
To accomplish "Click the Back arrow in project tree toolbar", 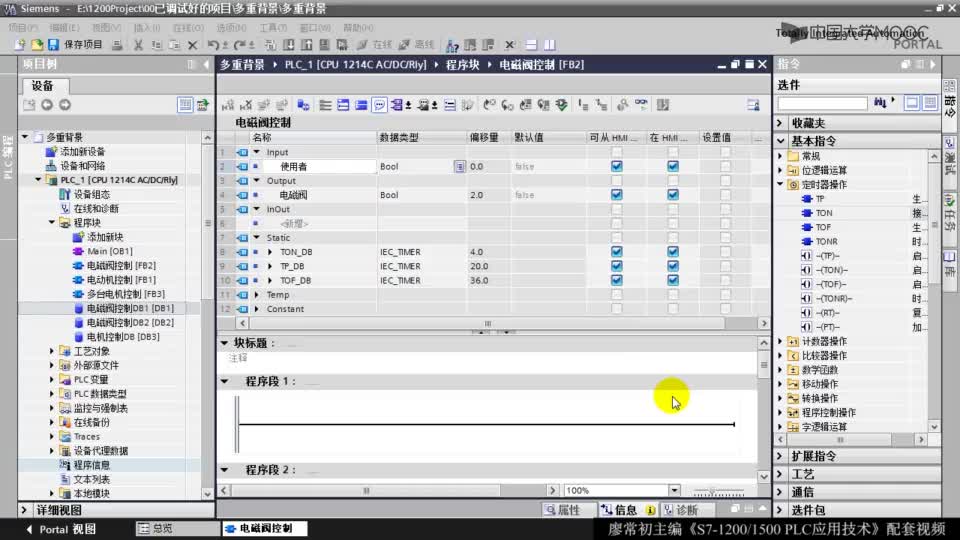I will (47, 105).
